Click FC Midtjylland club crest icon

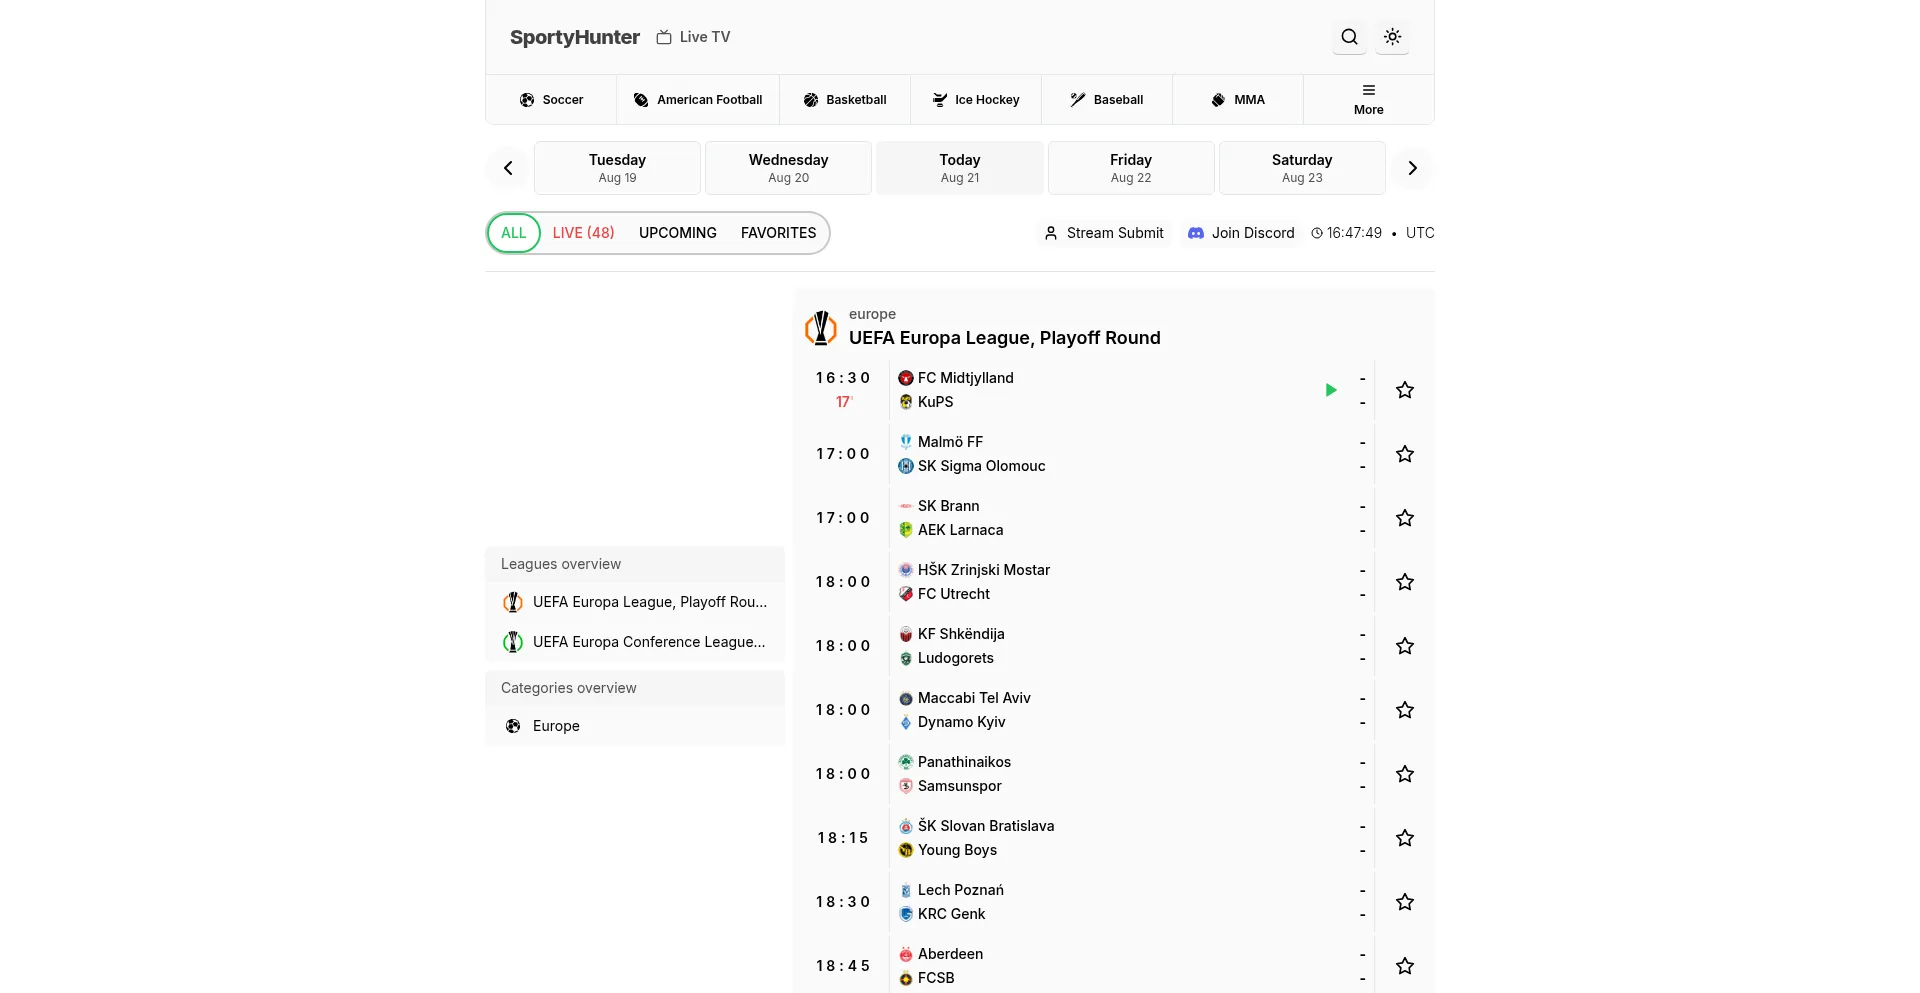tap(906, 378)
